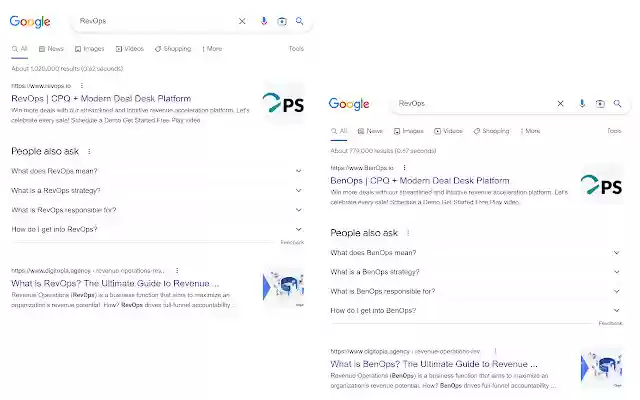Viewport: 640px width, 400px height.
Task: Click the PS logo thumbnail in left screenshot
Action: (x=283, y=103)
